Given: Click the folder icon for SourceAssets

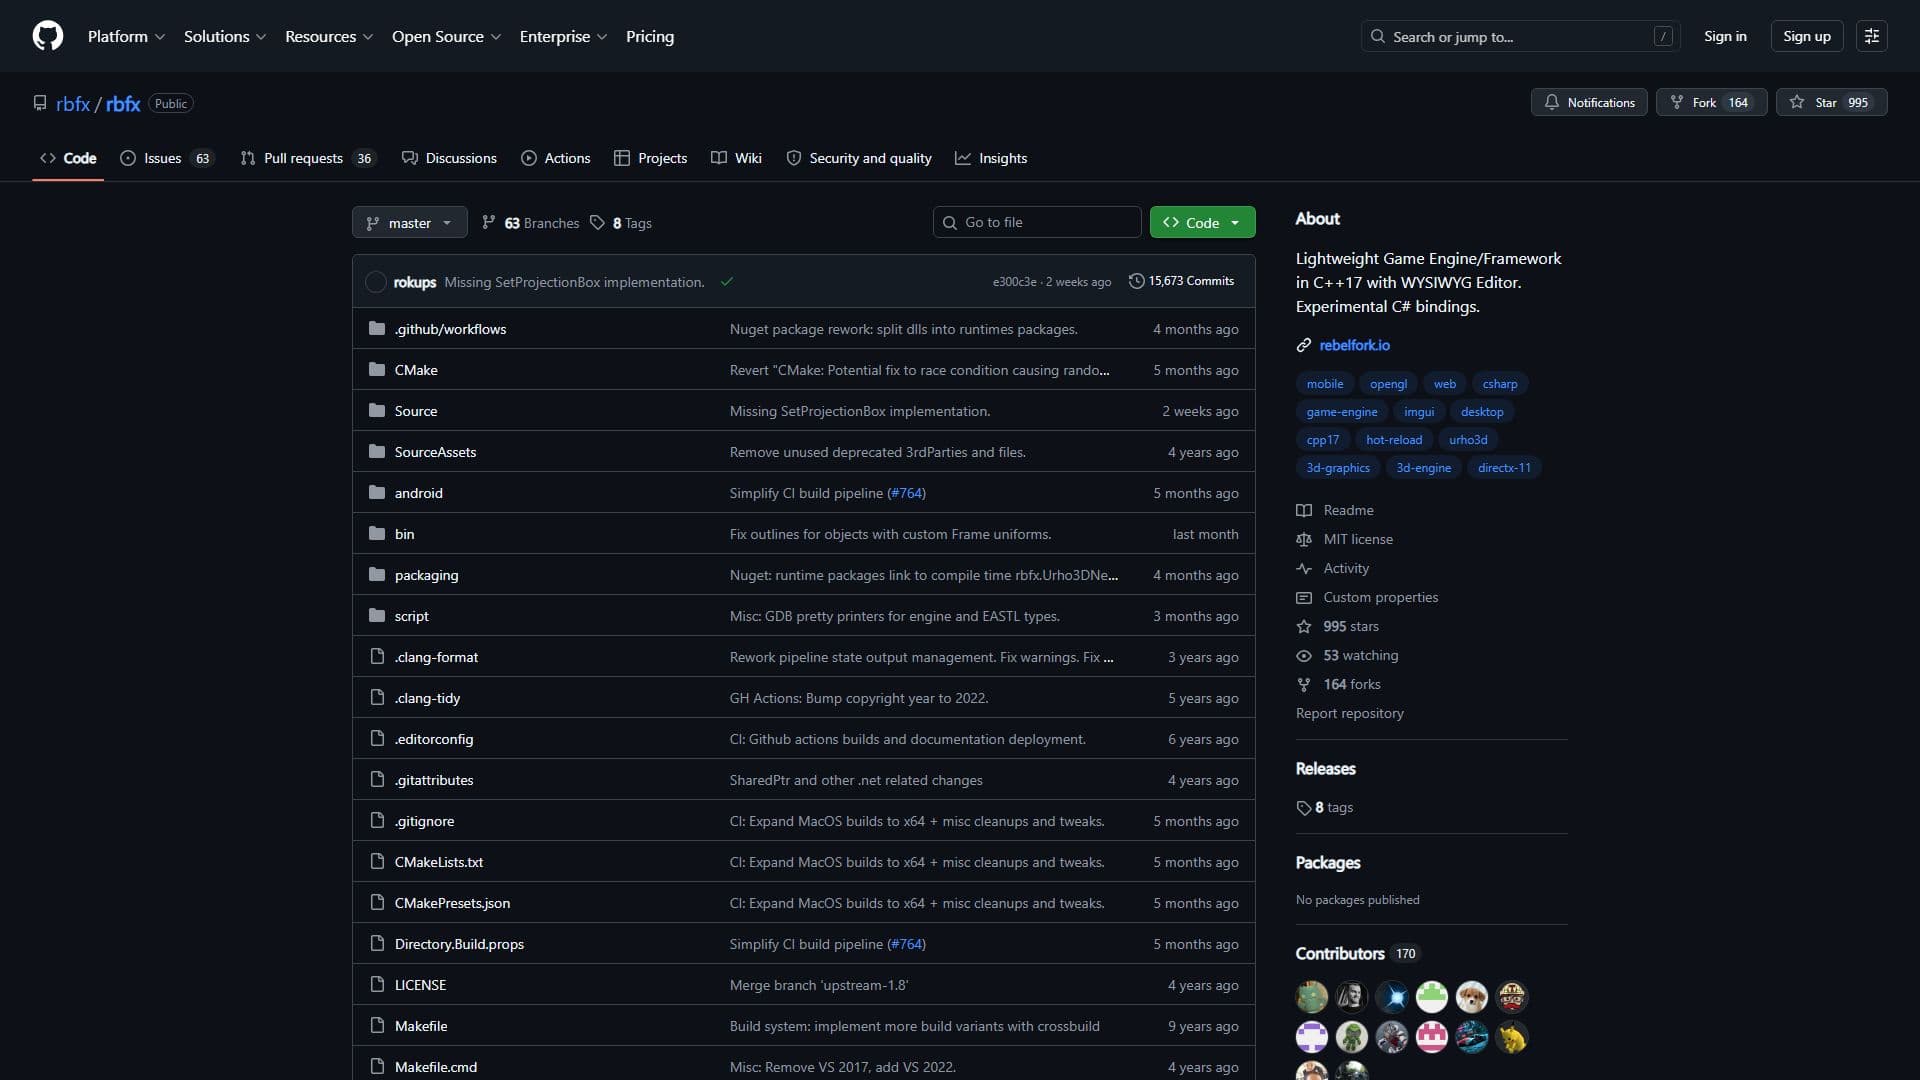Looking at the screenshot, I should coord(377,452).
